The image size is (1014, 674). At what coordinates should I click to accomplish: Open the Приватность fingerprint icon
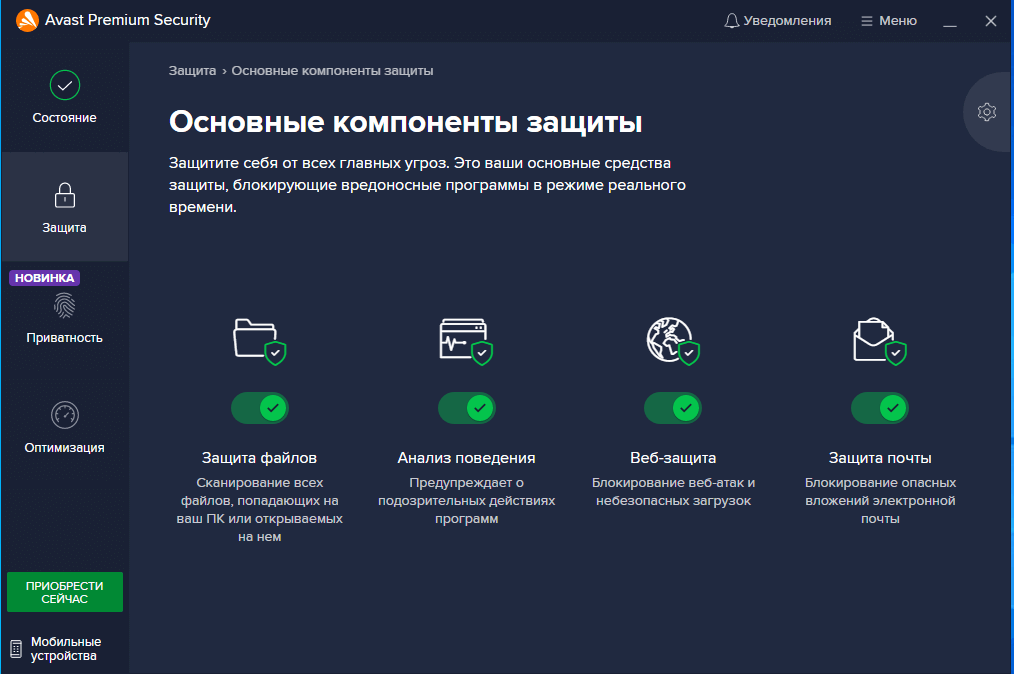[x=65, y=306]
